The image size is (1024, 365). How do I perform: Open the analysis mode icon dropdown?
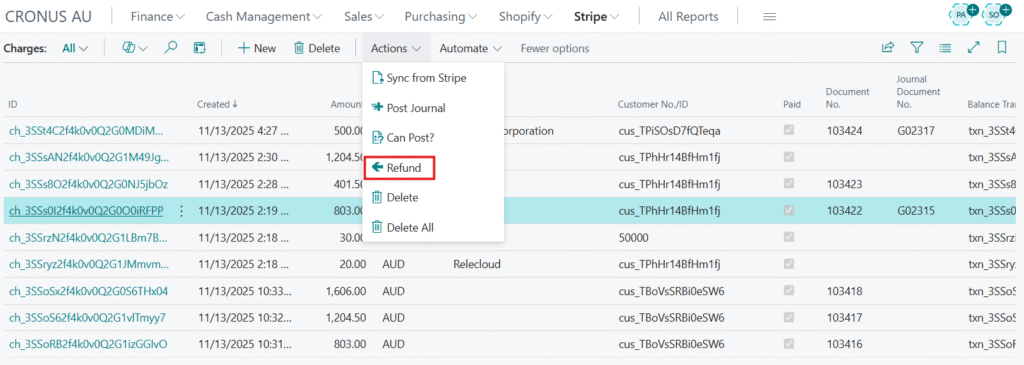[135, 48]
